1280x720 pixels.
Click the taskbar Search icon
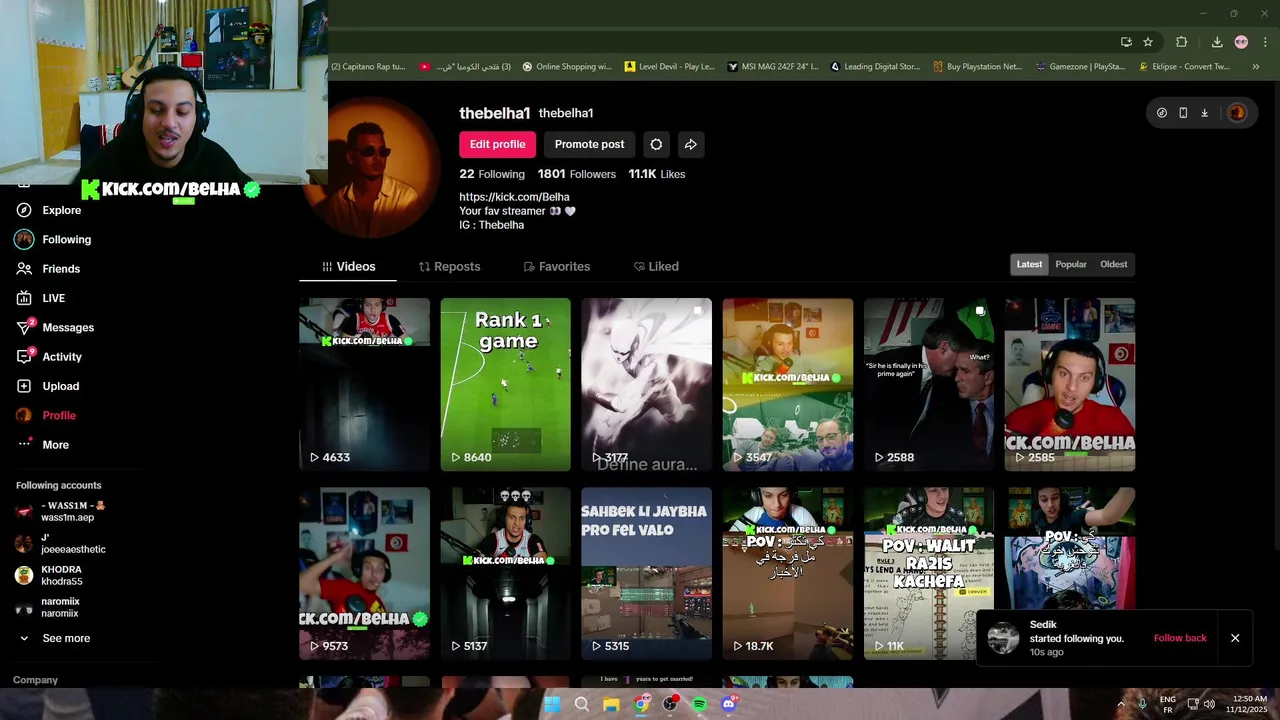coord(582,704)
